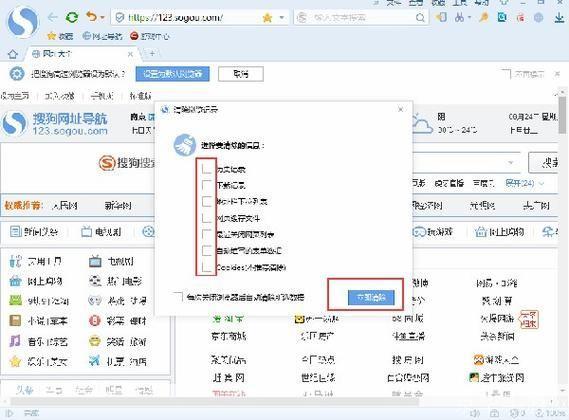The width and height of the screenshot is (569, 420).
Task: Enable auto-clear on browser close checkbox
Action: pyautogui.click(x=178, y=297)
